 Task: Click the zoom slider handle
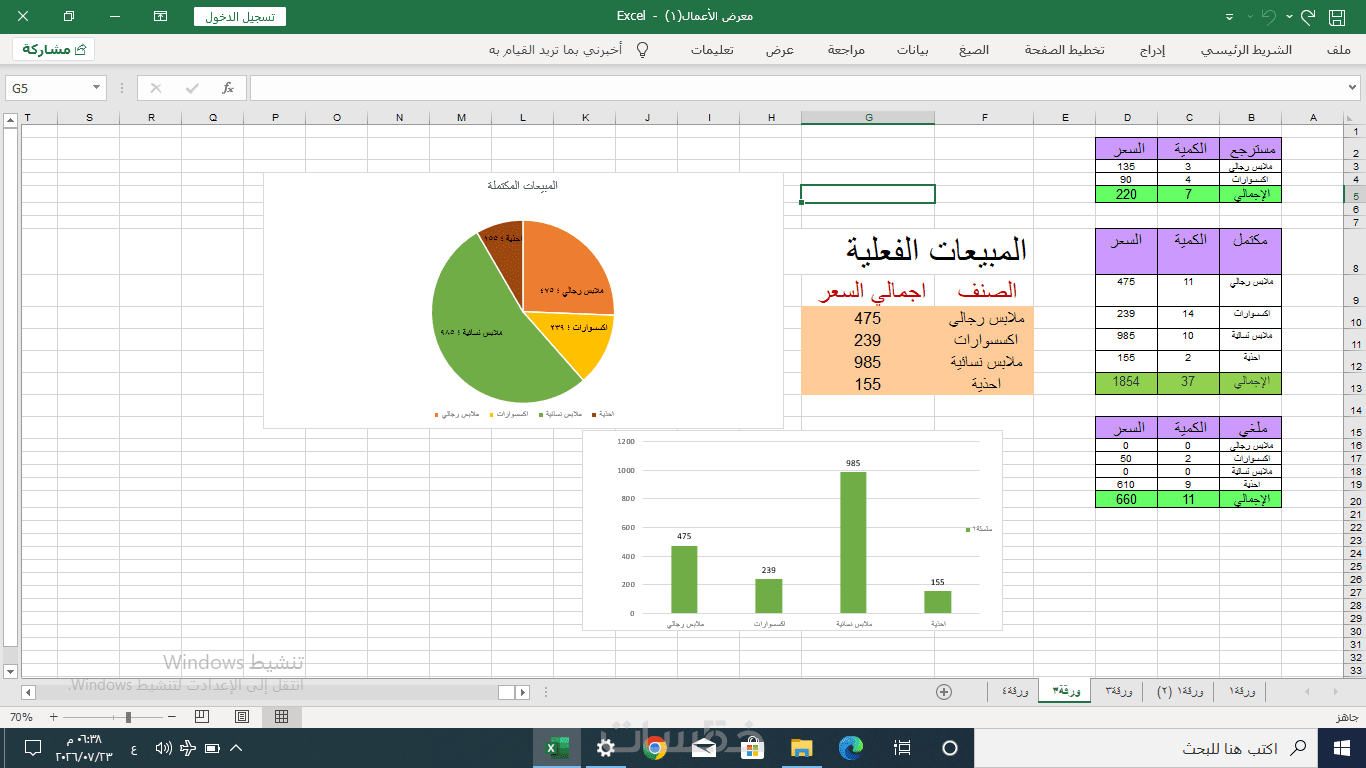(x=128, y=717)
